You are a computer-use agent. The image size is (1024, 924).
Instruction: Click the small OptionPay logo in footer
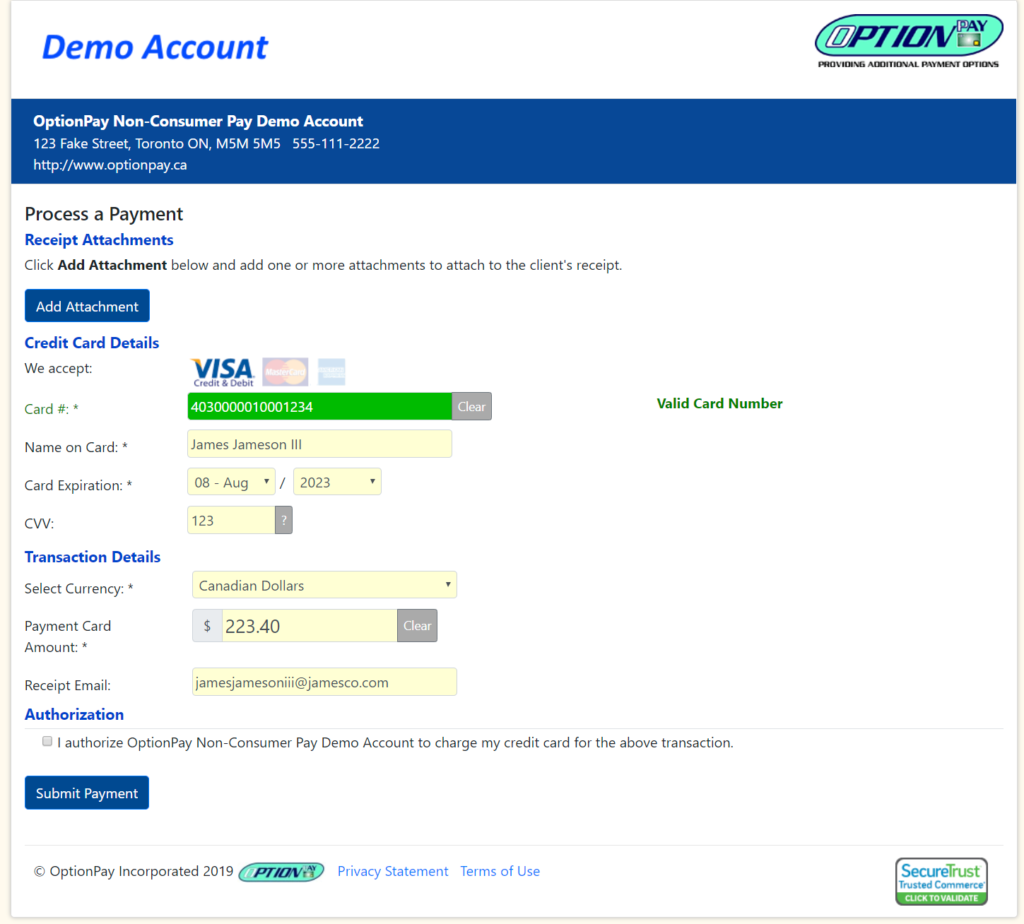coord(281,872)
